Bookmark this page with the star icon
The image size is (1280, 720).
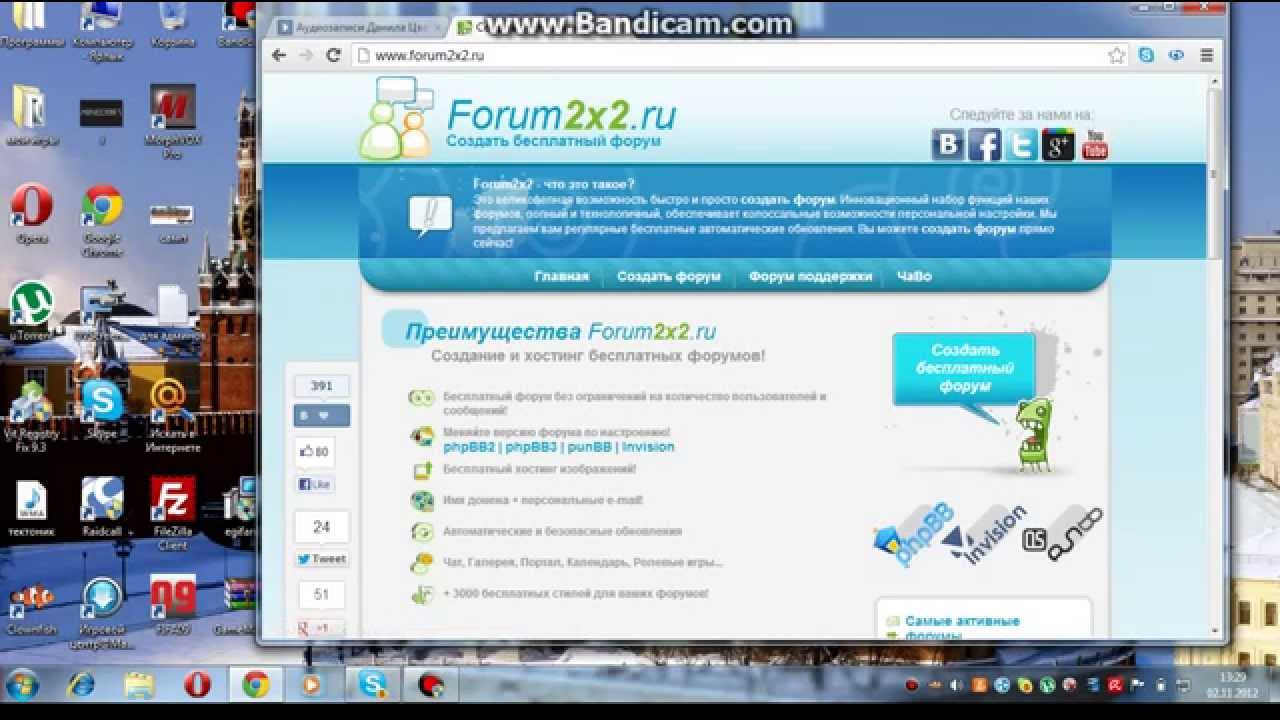point(1117,56)
